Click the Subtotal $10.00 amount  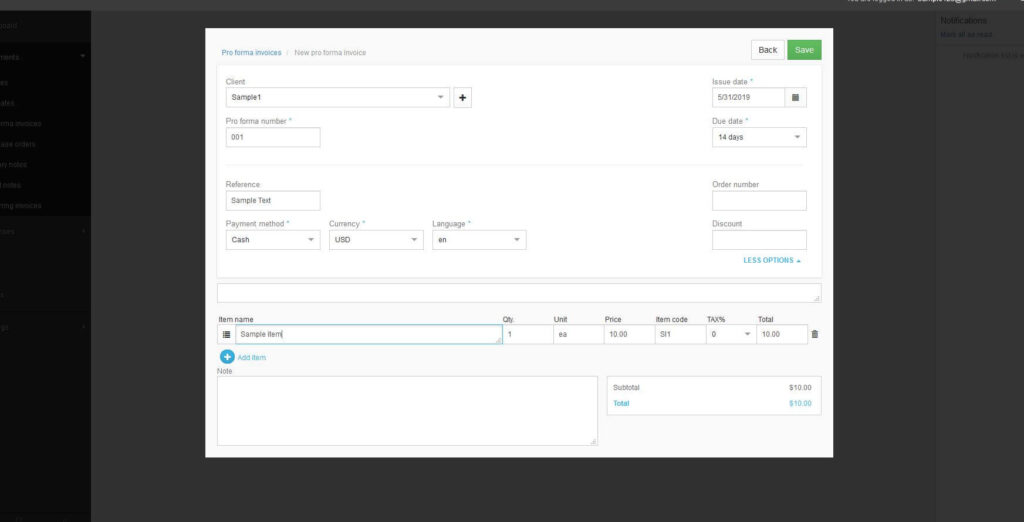(x=800, y=387)
